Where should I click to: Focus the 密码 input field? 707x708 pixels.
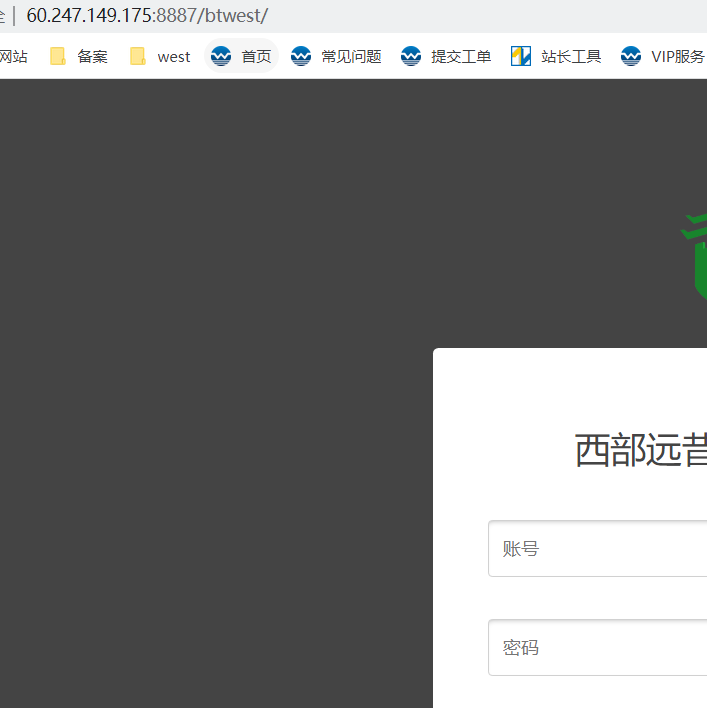(597, 647)
